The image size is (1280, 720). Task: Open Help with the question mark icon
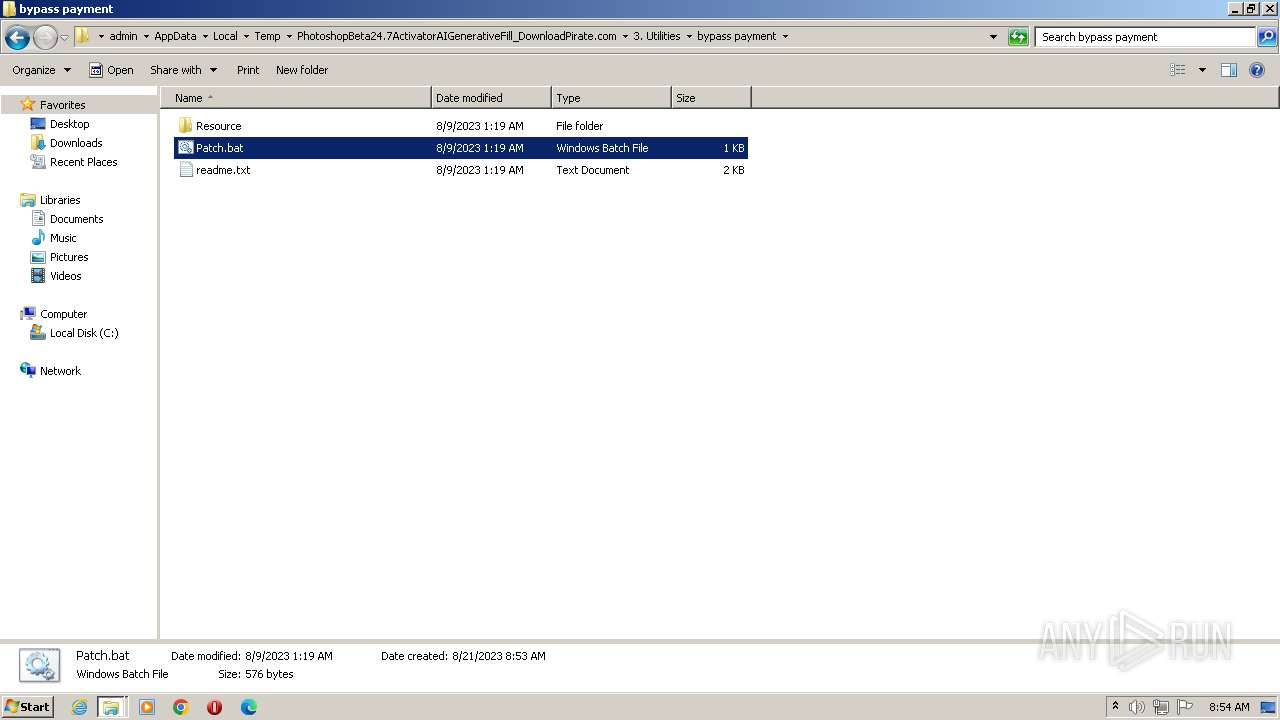(1257, 70)
